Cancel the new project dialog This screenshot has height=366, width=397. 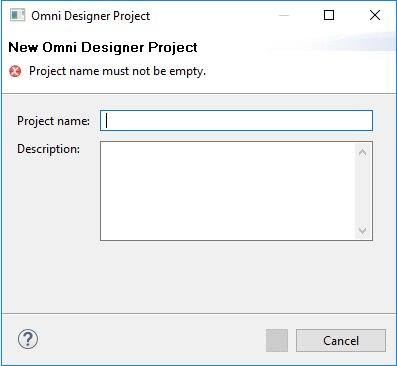point(341,340)
